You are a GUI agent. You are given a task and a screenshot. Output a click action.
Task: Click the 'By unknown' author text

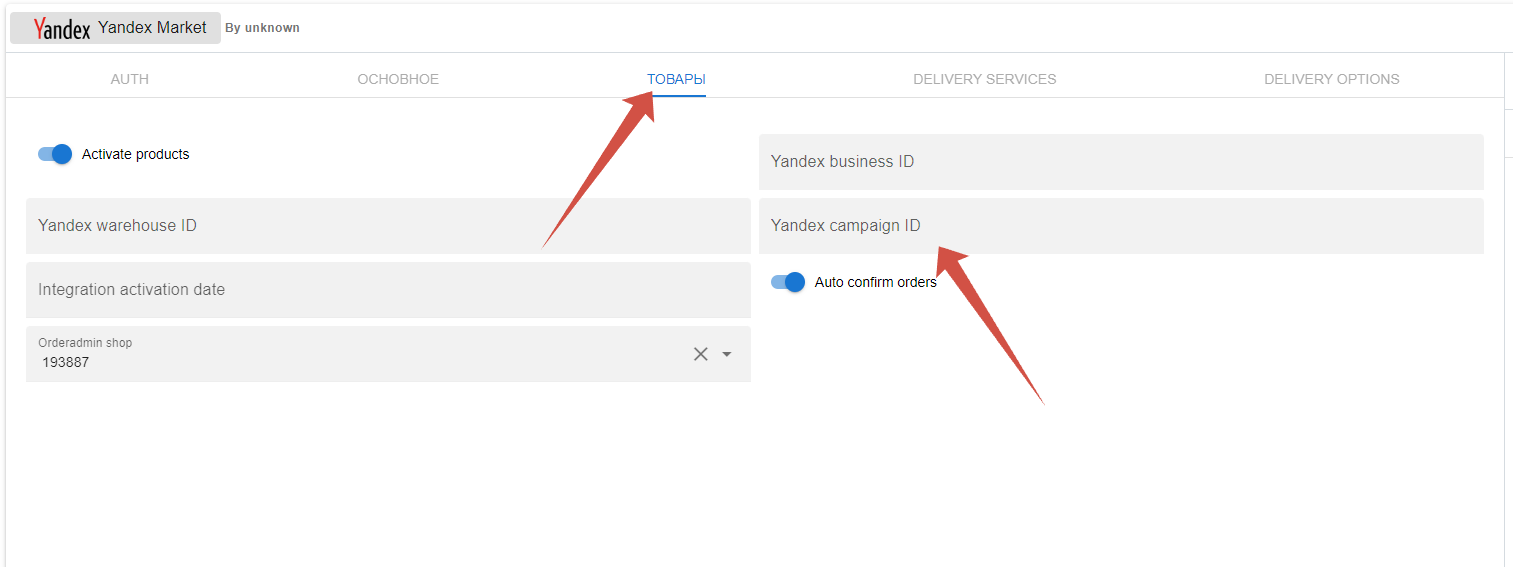[262, 28]
